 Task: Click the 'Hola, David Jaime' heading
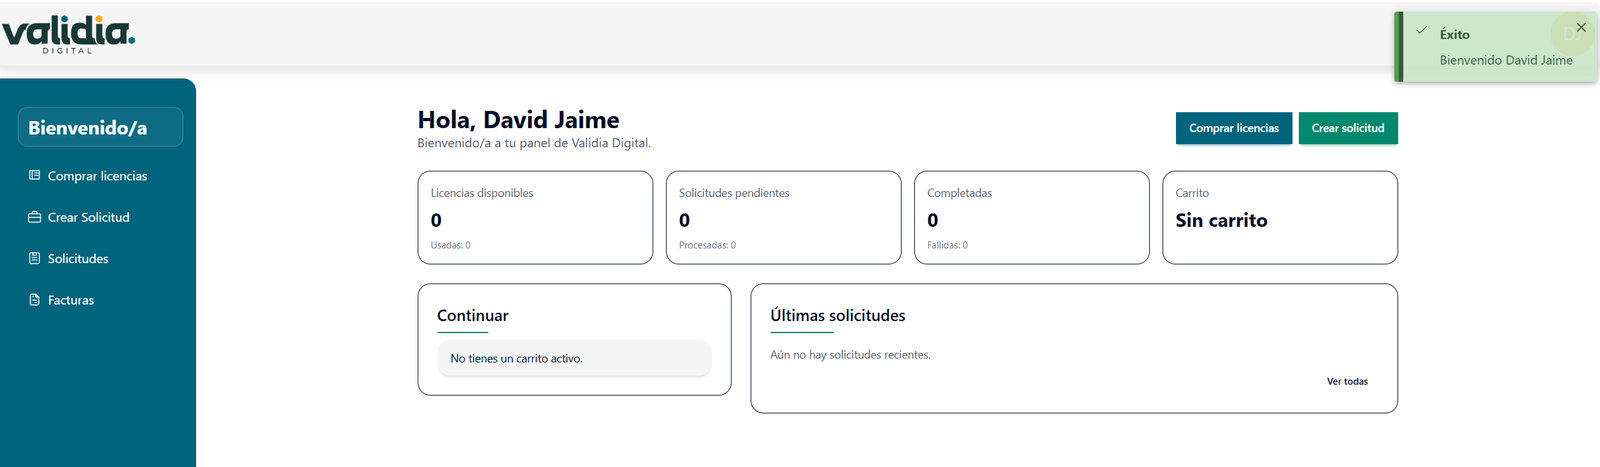pyautogui.click(x=518, y=120)
